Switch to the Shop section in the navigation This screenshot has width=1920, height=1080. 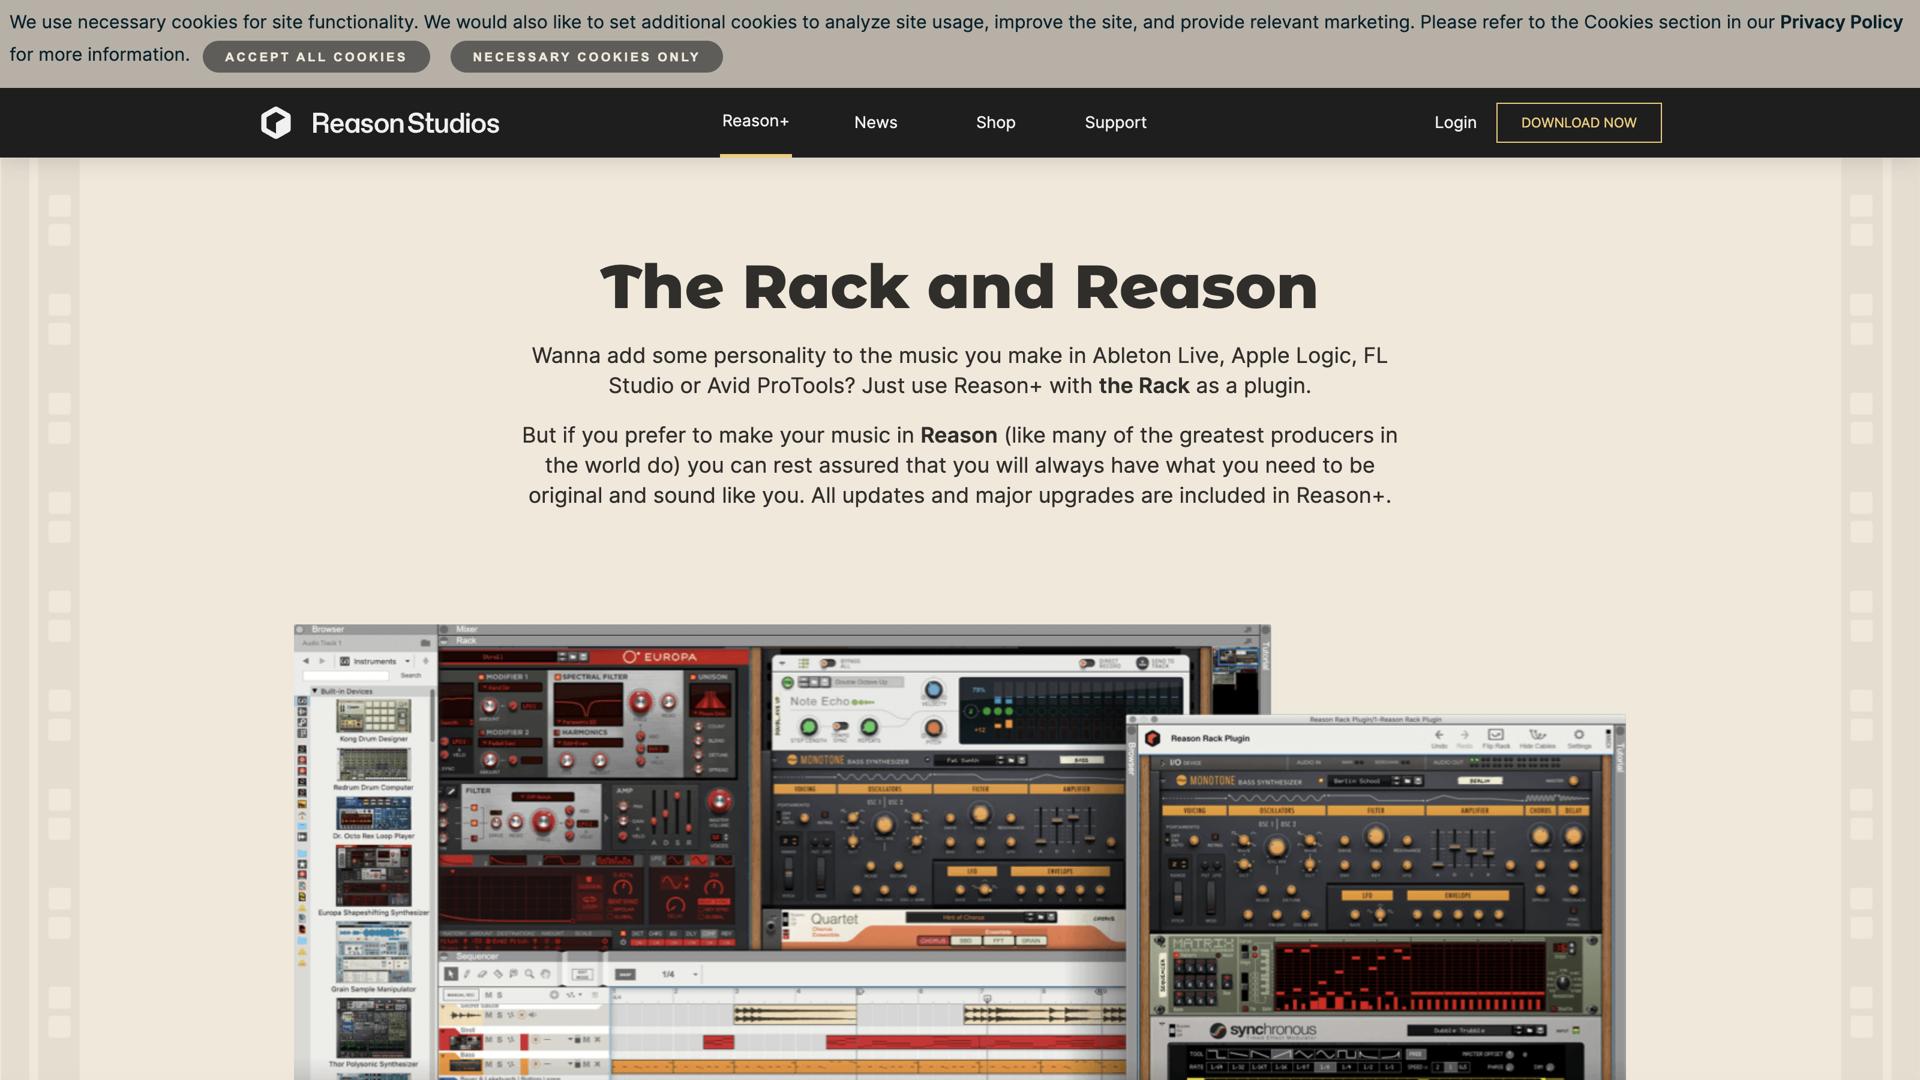click(995, 122)
